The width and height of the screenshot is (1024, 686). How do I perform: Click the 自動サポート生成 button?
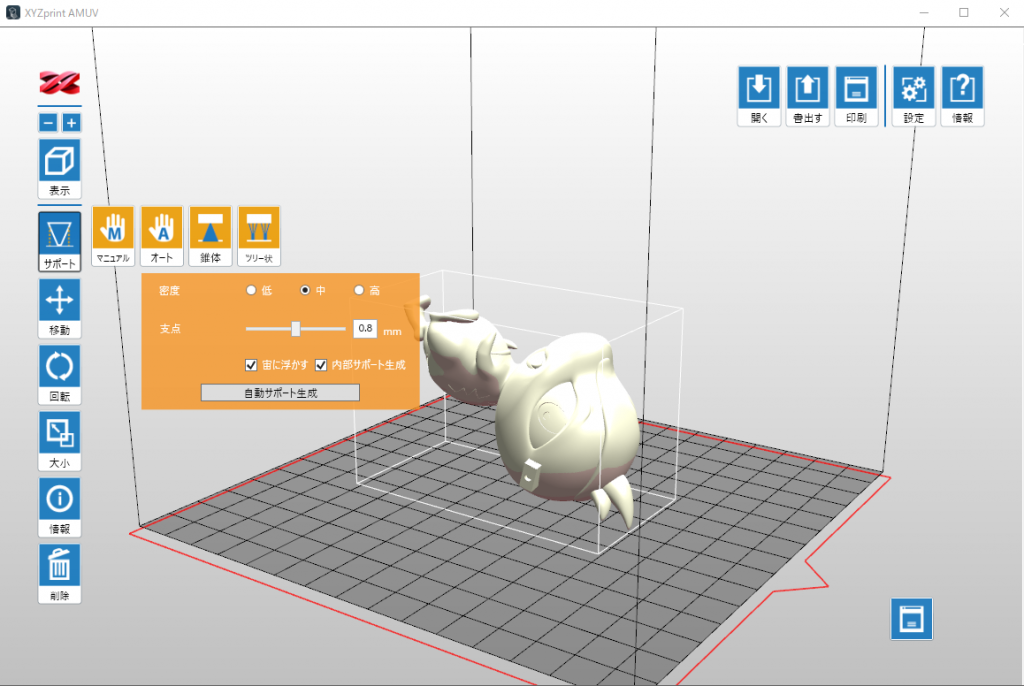click(280, 393)
